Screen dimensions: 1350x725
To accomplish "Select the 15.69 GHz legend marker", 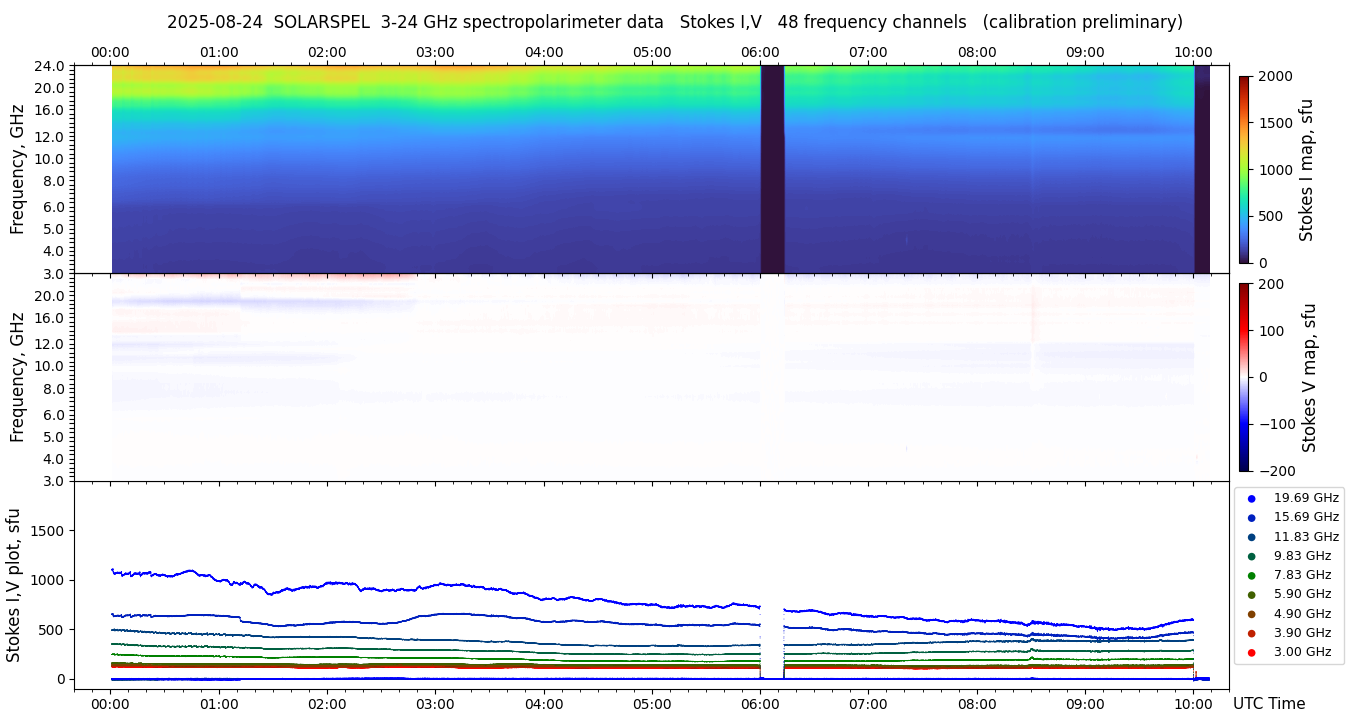I will click(1251, 517).
